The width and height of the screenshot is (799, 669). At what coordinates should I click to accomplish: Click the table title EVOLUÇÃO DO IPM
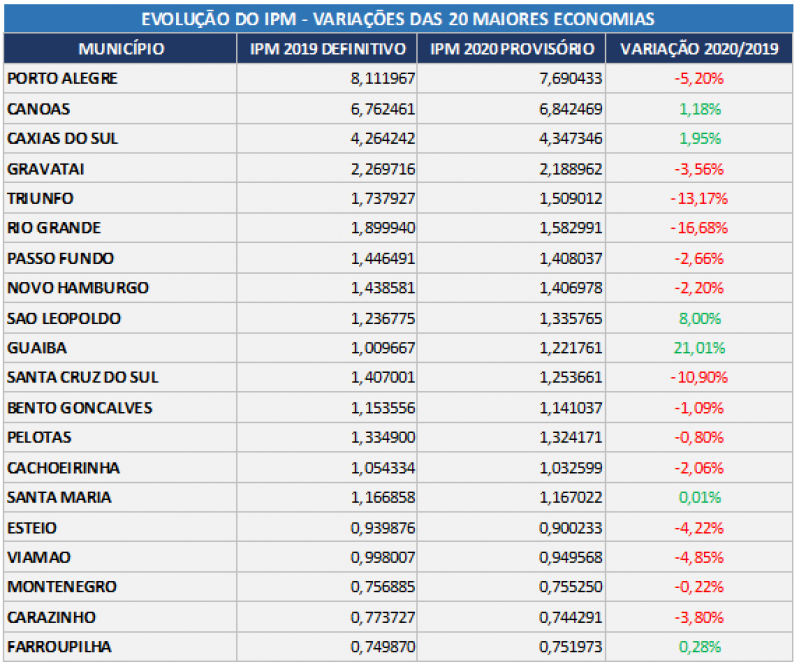point(398,18)
